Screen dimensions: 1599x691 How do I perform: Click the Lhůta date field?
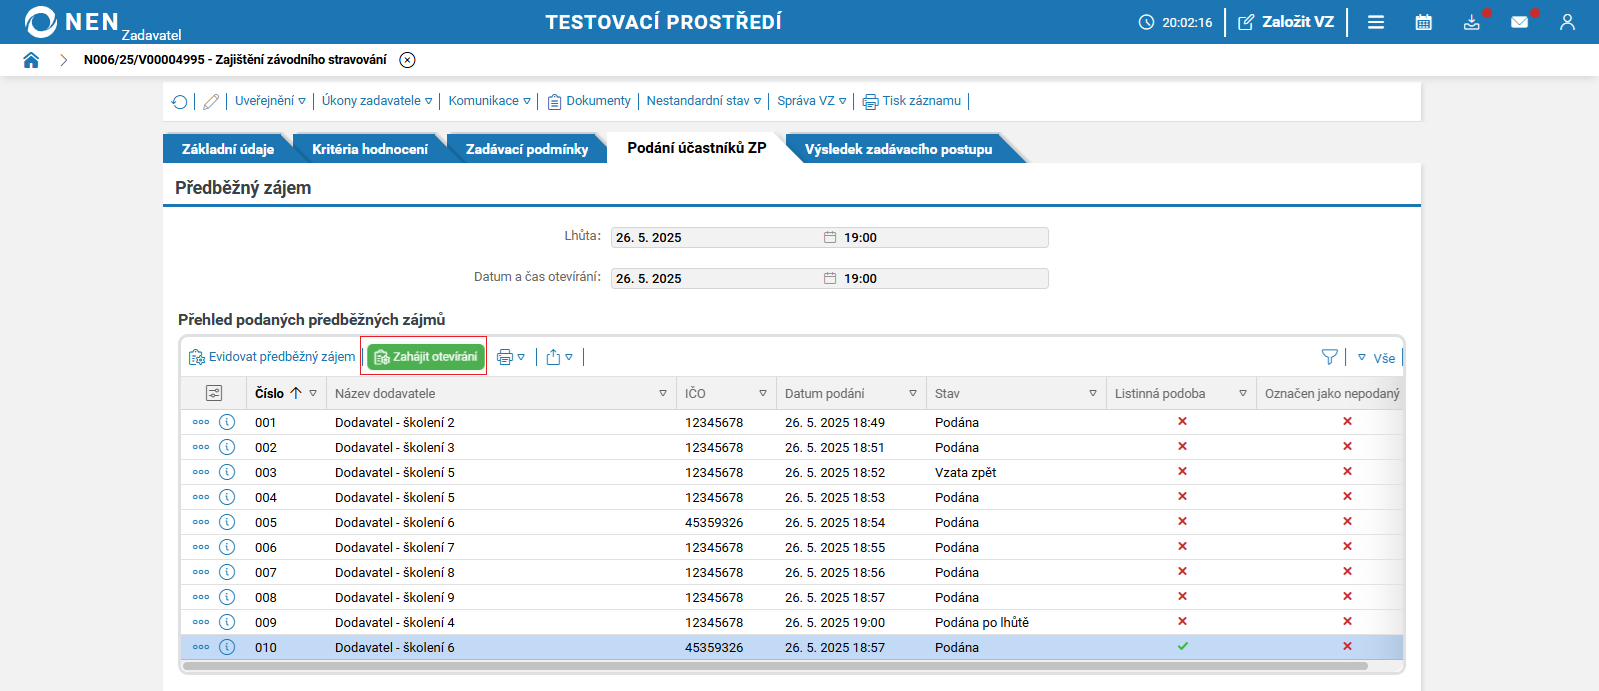pyautogui.click(x=717, y=237)
